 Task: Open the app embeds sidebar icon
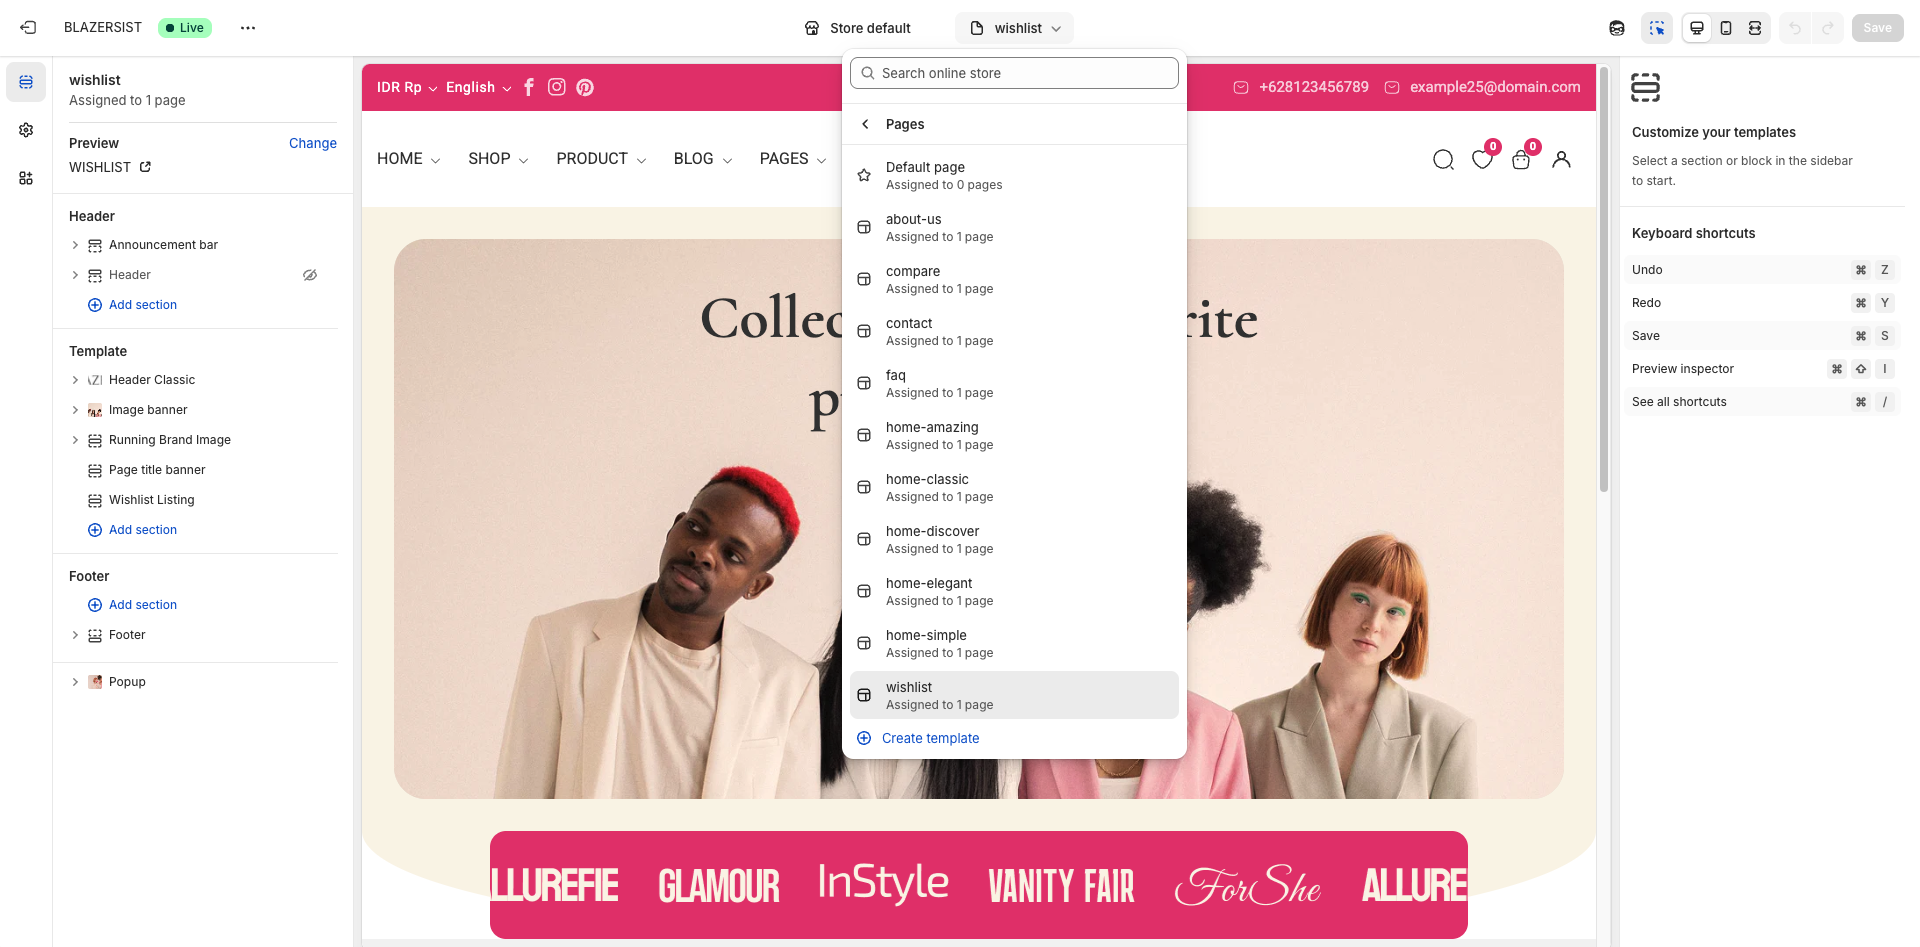26,178
